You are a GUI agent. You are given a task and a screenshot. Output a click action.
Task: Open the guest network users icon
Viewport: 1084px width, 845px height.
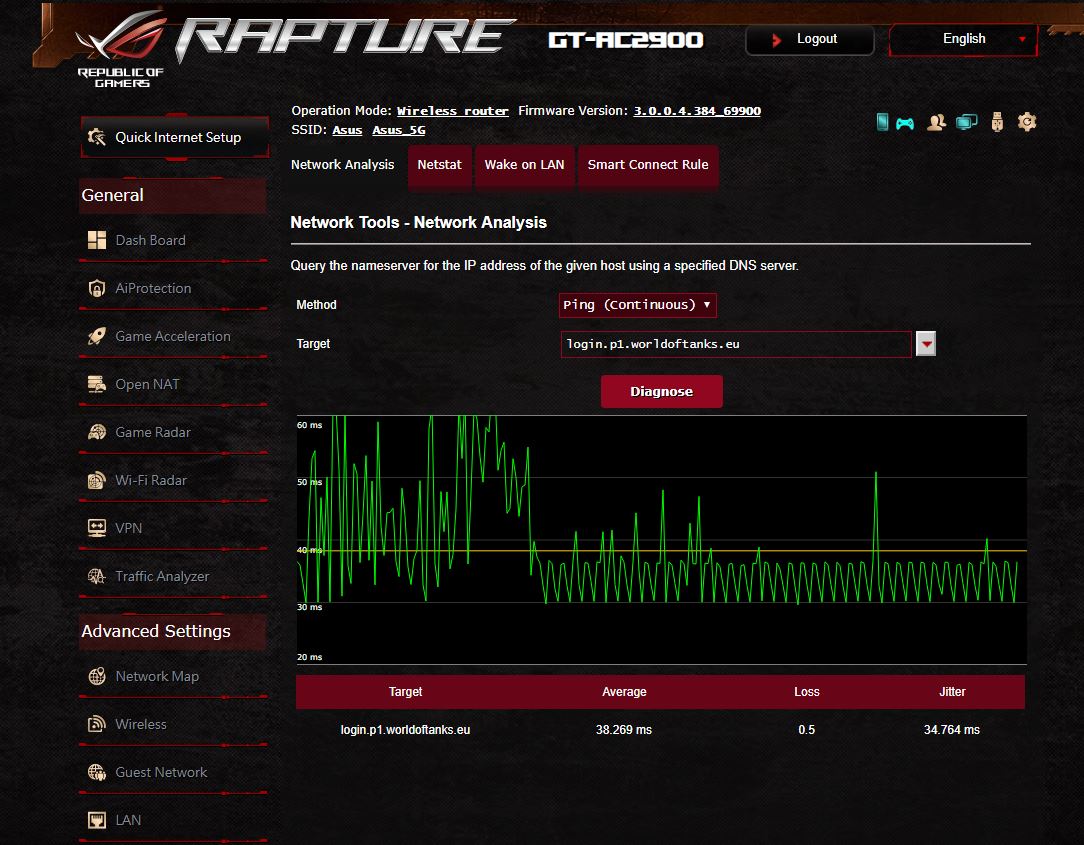(x=937, y=122)
